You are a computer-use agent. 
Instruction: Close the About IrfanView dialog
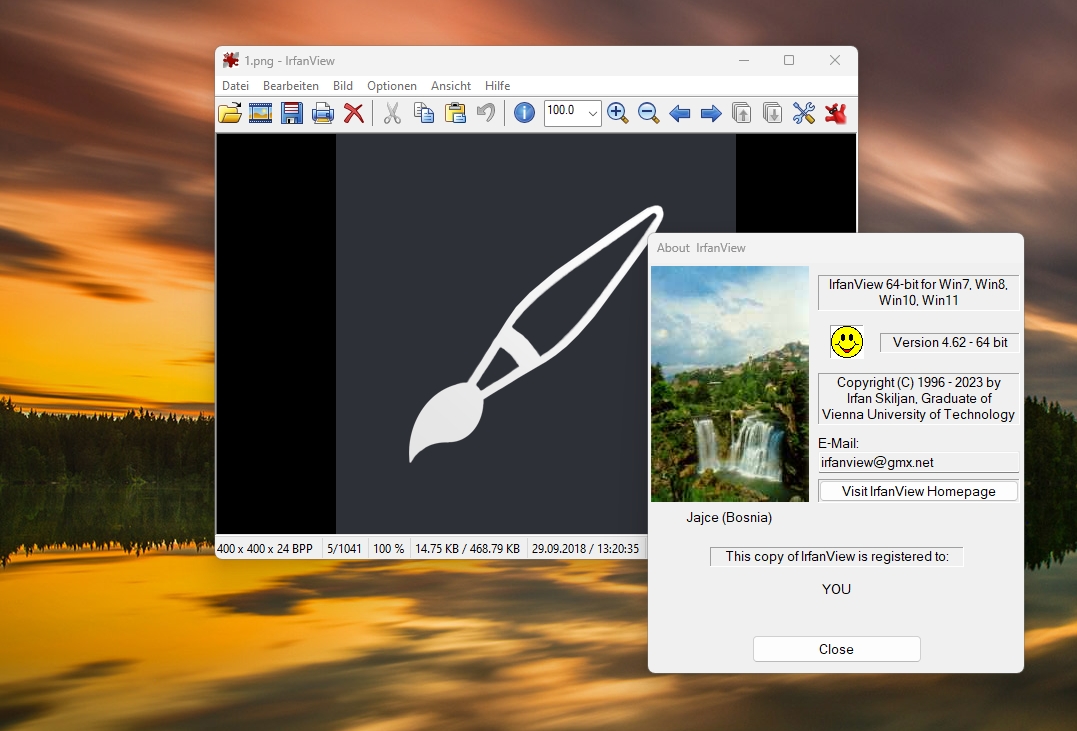click(x=837, y=649)
